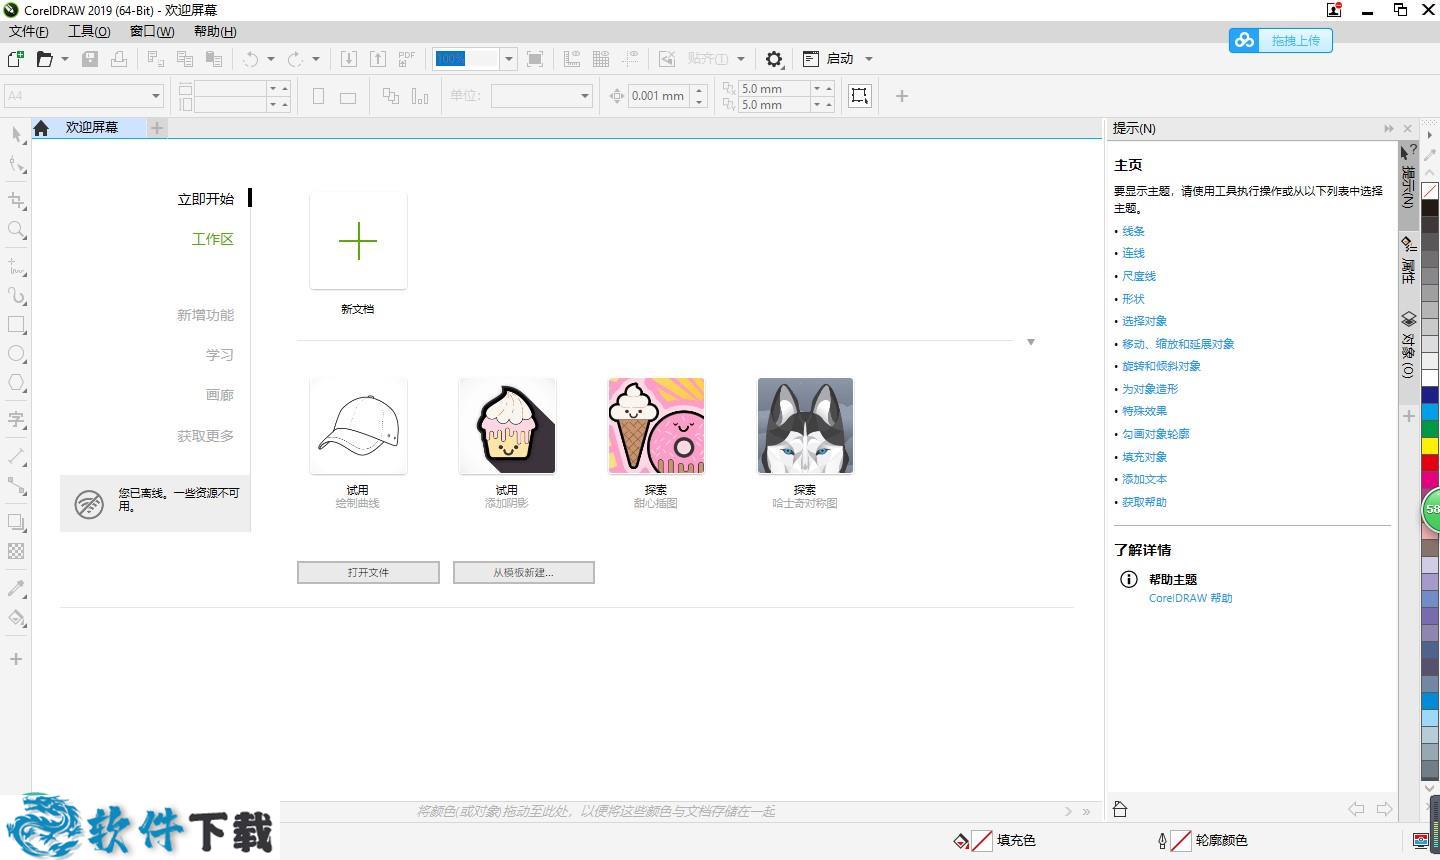Select the Shape tool in toolbox
This screenshot has height=860, width=1440.
16,164
